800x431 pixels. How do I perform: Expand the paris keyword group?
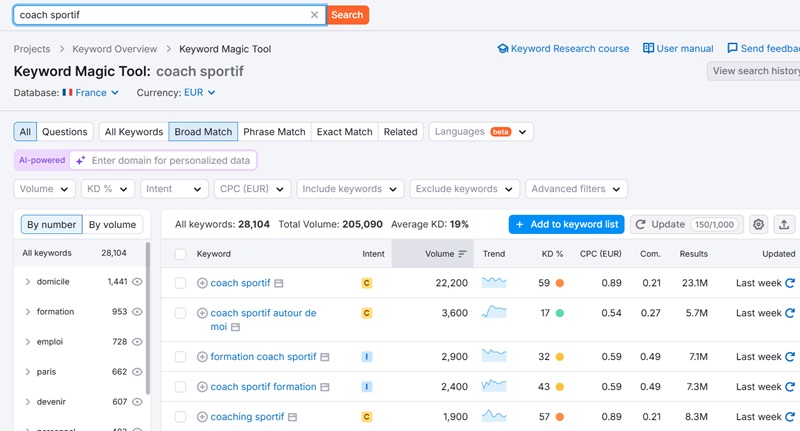28,372
